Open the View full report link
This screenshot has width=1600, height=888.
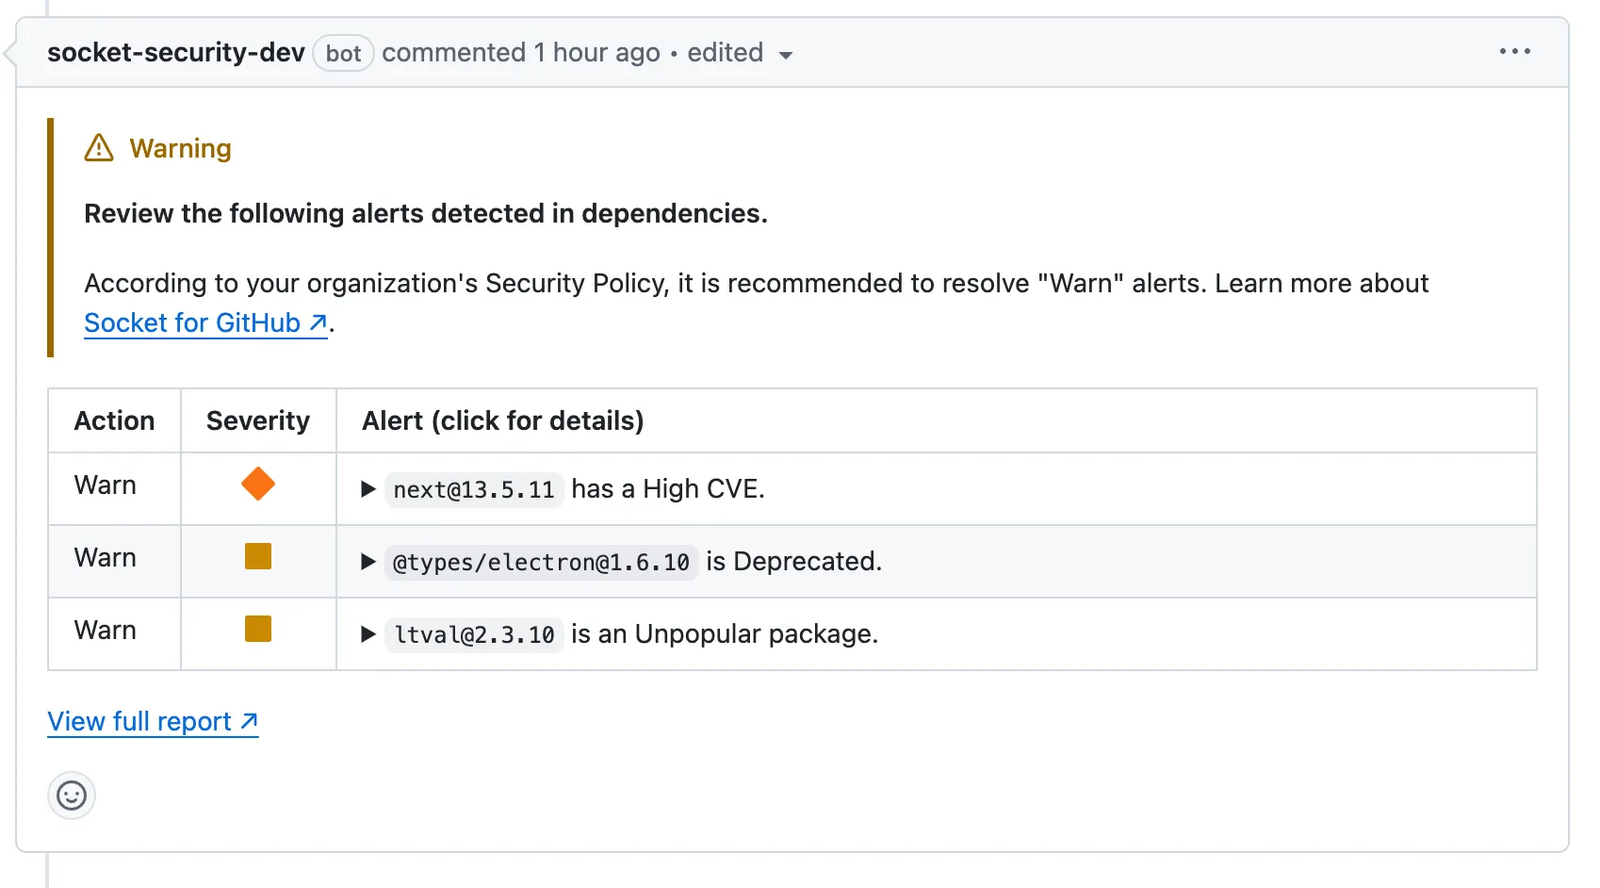click(152, 721)
